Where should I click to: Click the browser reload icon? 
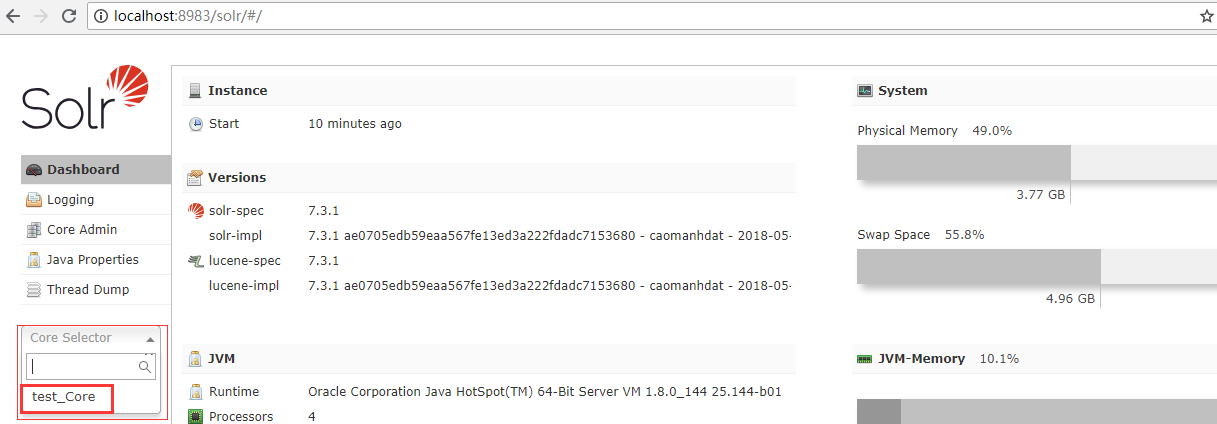point(69,16)
